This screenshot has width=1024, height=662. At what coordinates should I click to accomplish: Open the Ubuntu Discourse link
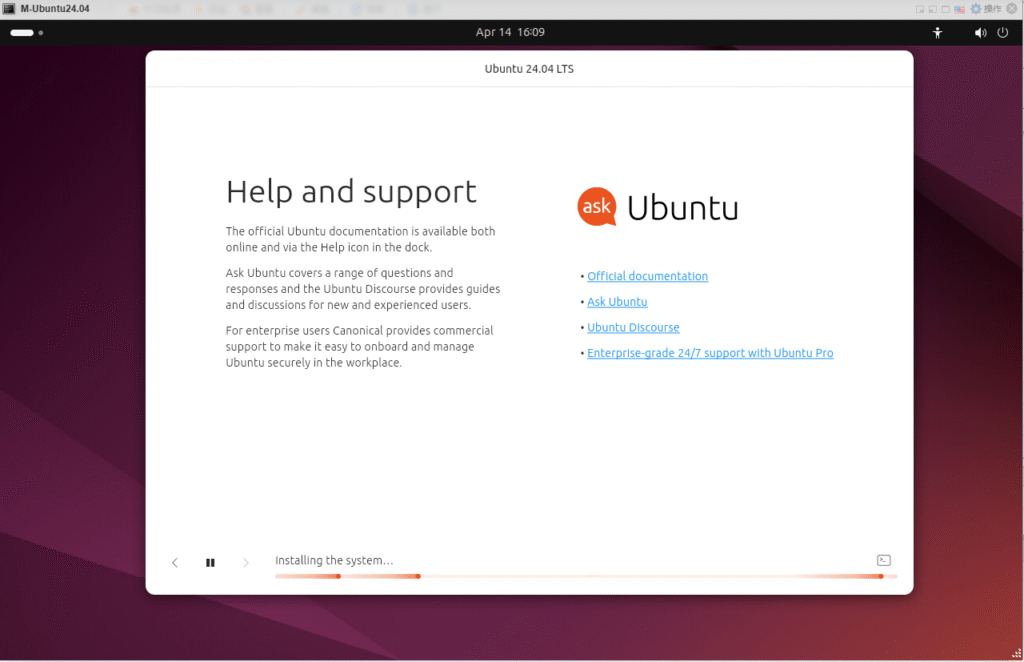633,328
